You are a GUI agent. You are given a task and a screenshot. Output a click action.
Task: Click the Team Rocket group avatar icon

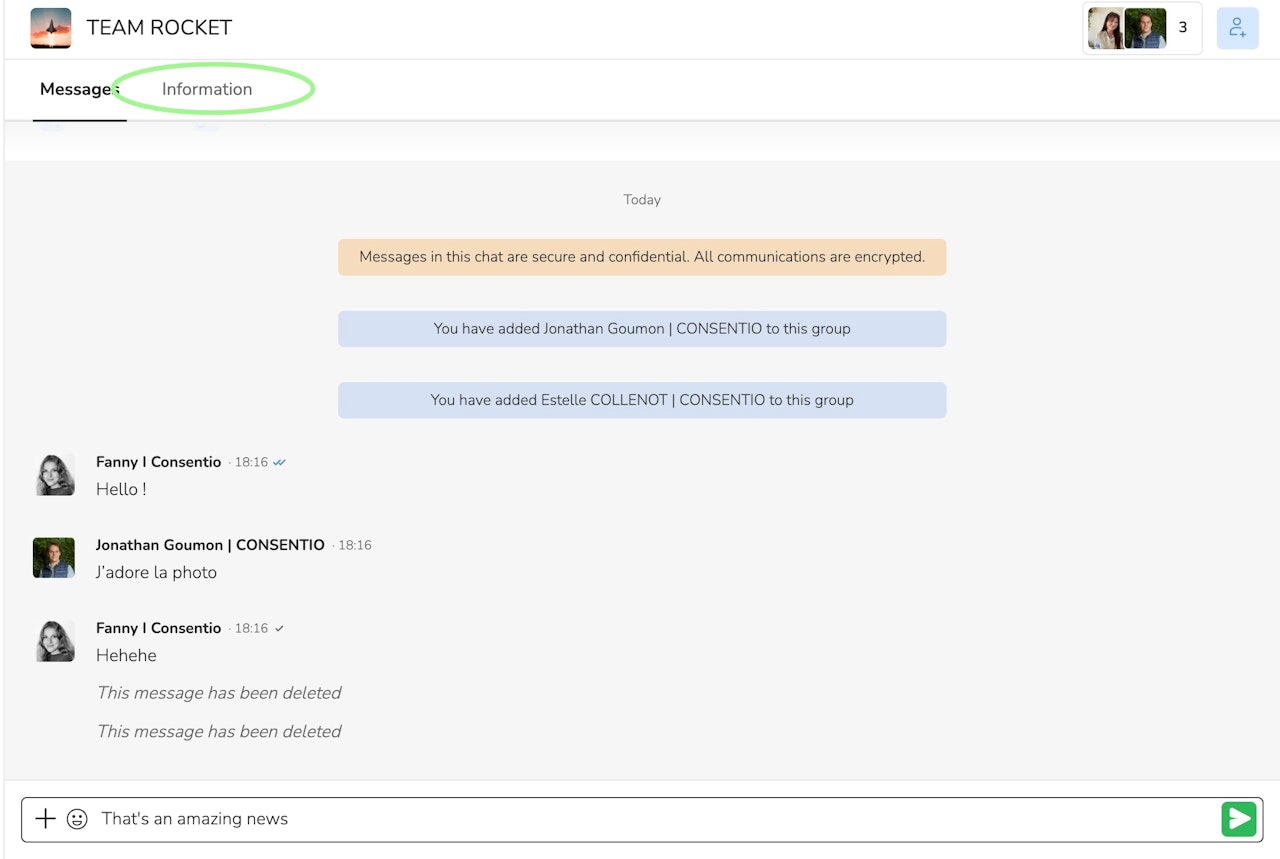tap(51, 28)
